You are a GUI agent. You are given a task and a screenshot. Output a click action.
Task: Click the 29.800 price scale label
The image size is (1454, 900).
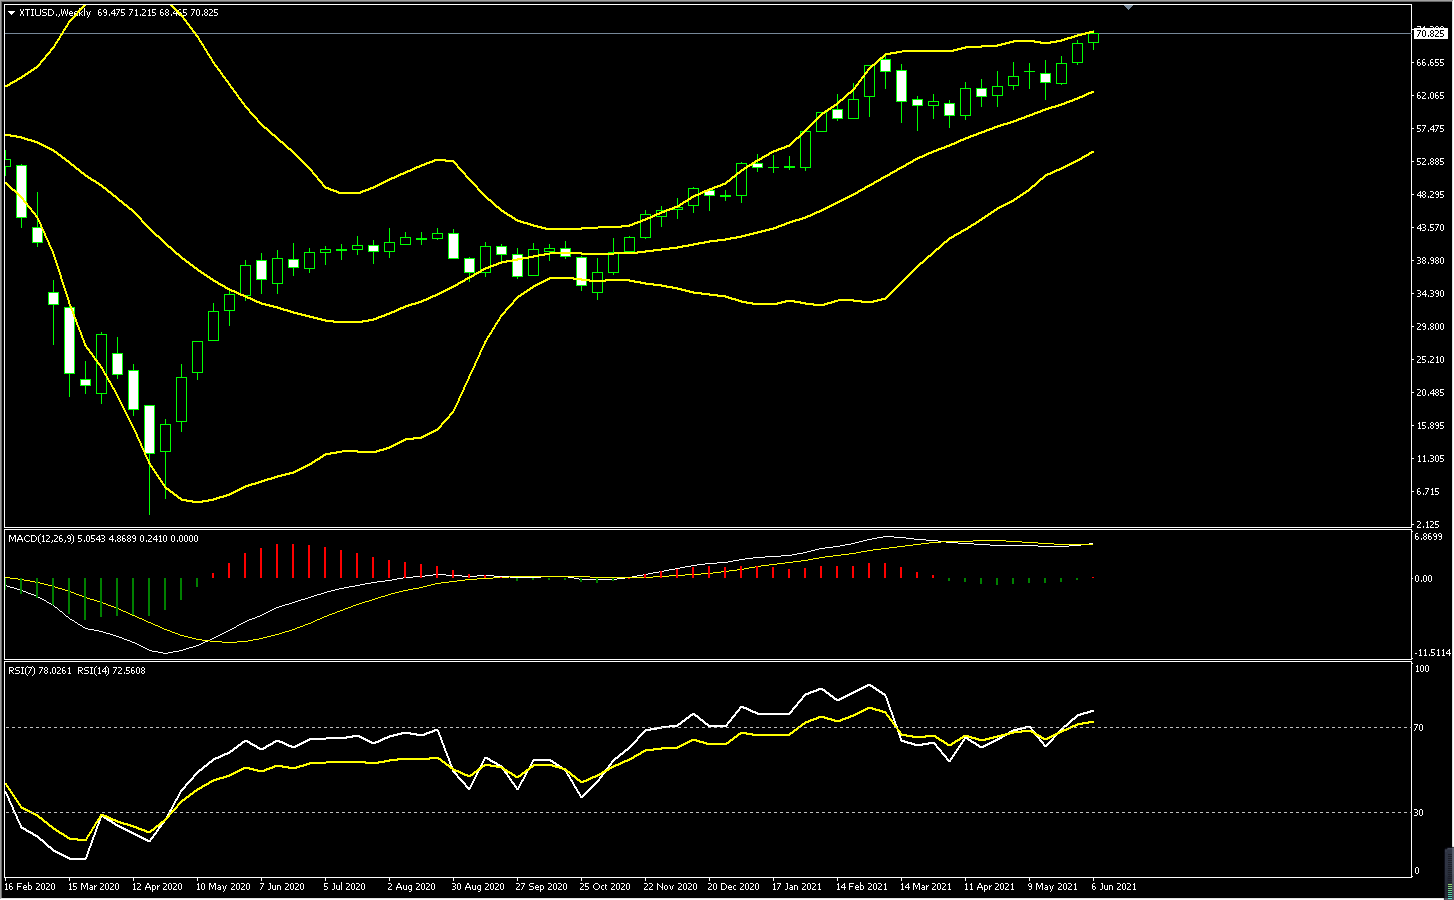pos(1430,327)
